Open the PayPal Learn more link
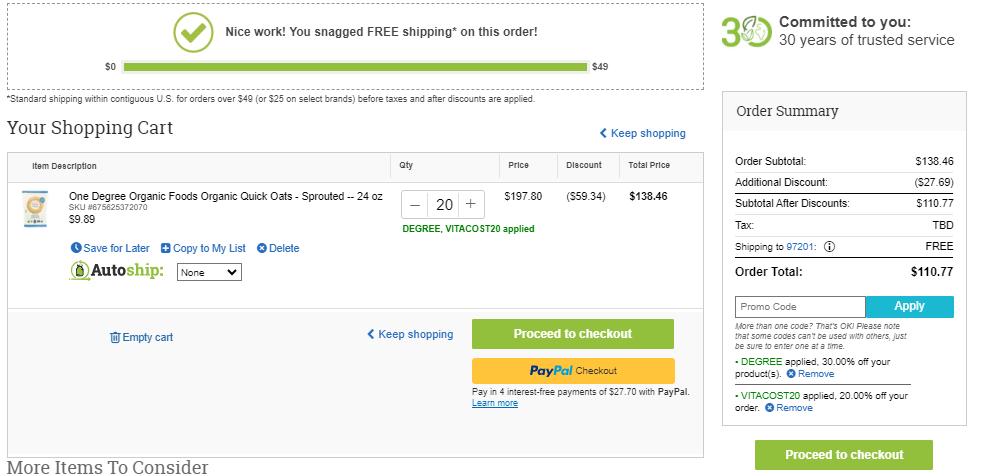 495,403
